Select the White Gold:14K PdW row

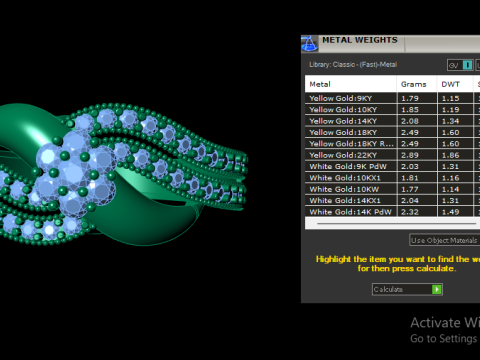pyautogui.click(x=392, y=212)
